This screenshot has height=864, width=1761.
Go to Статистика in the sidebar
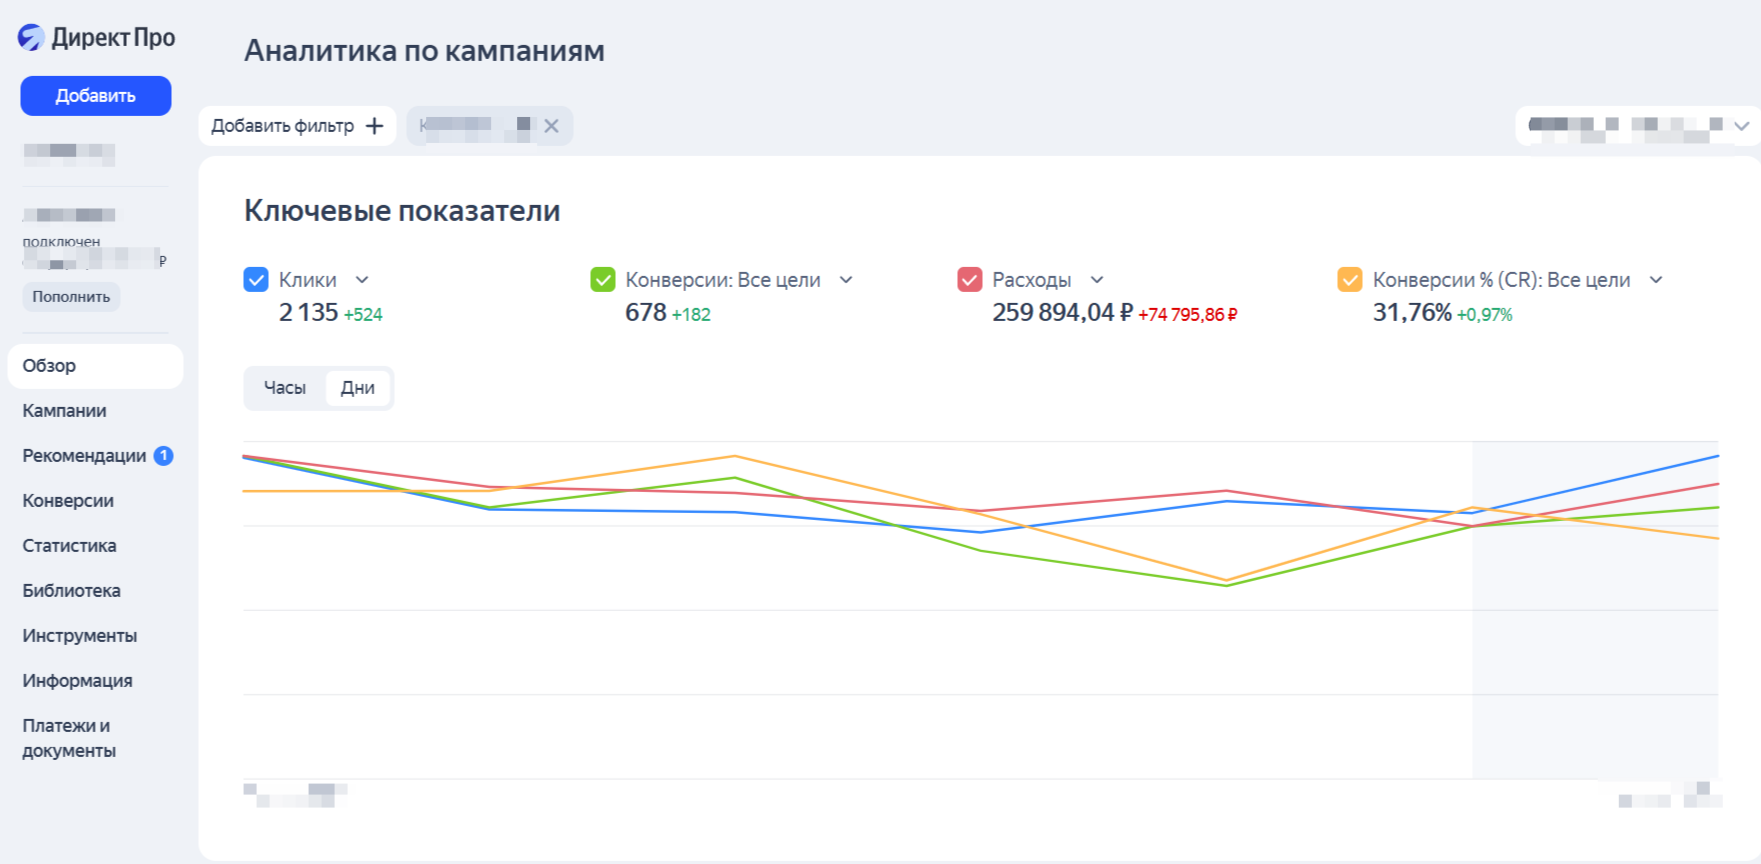coord(70,546)
